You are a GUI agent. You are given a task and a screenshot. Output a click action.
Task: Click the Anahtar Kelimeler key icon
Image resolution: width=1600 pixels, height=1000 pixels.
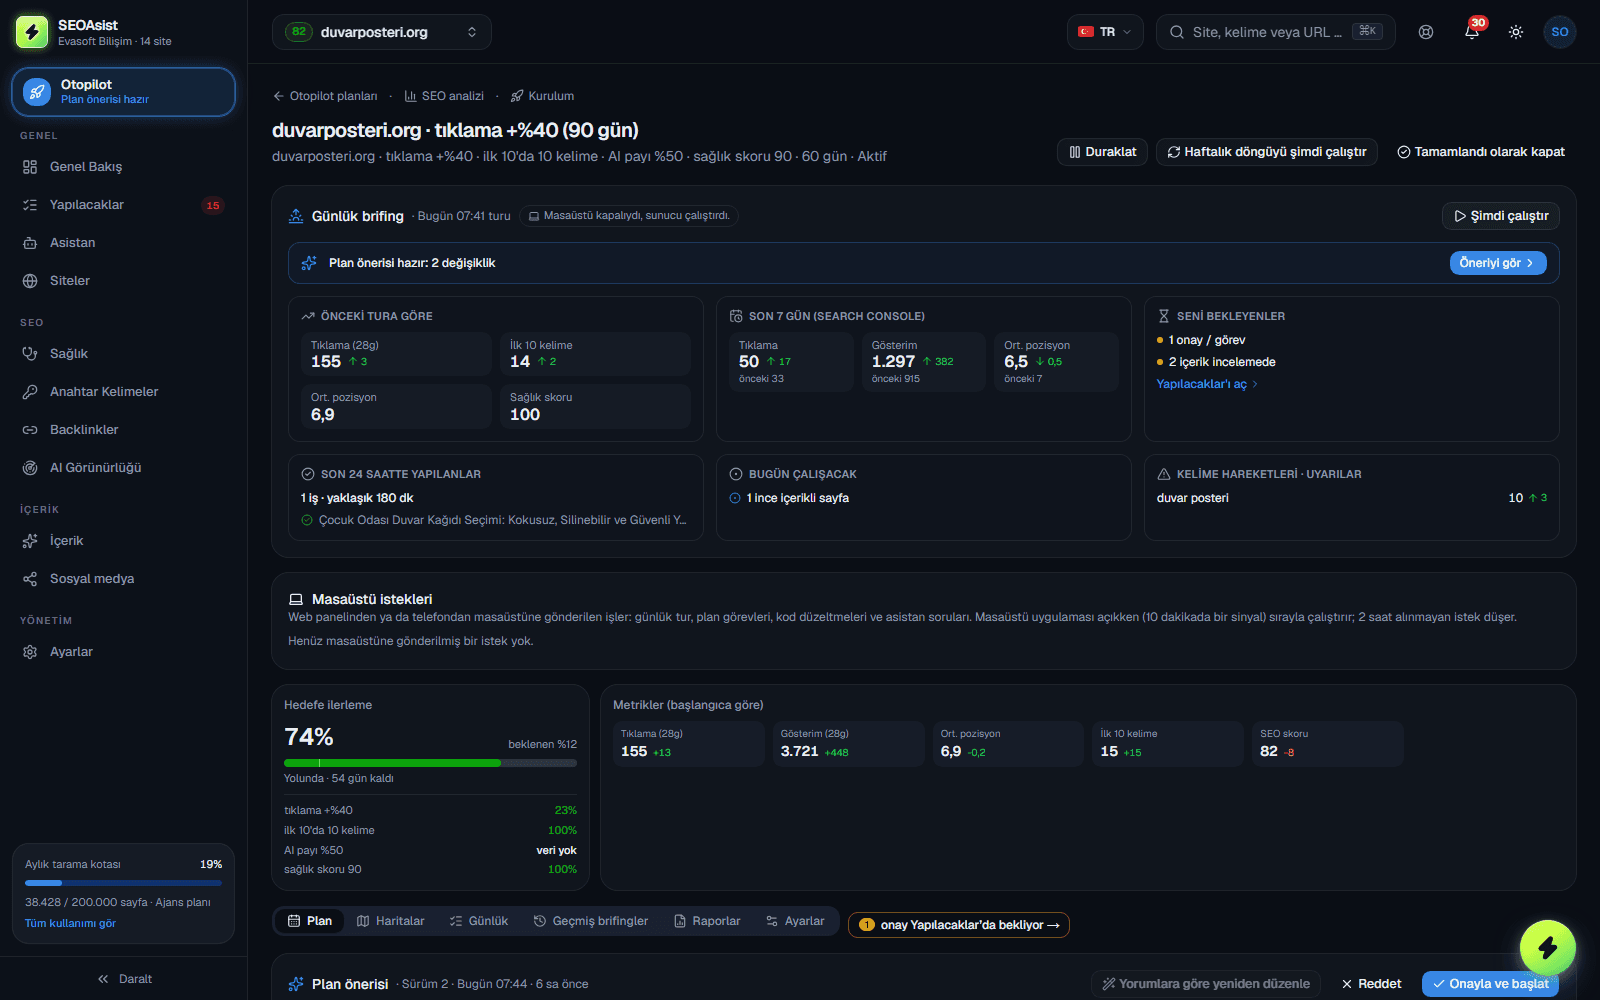tap(30, 392)
